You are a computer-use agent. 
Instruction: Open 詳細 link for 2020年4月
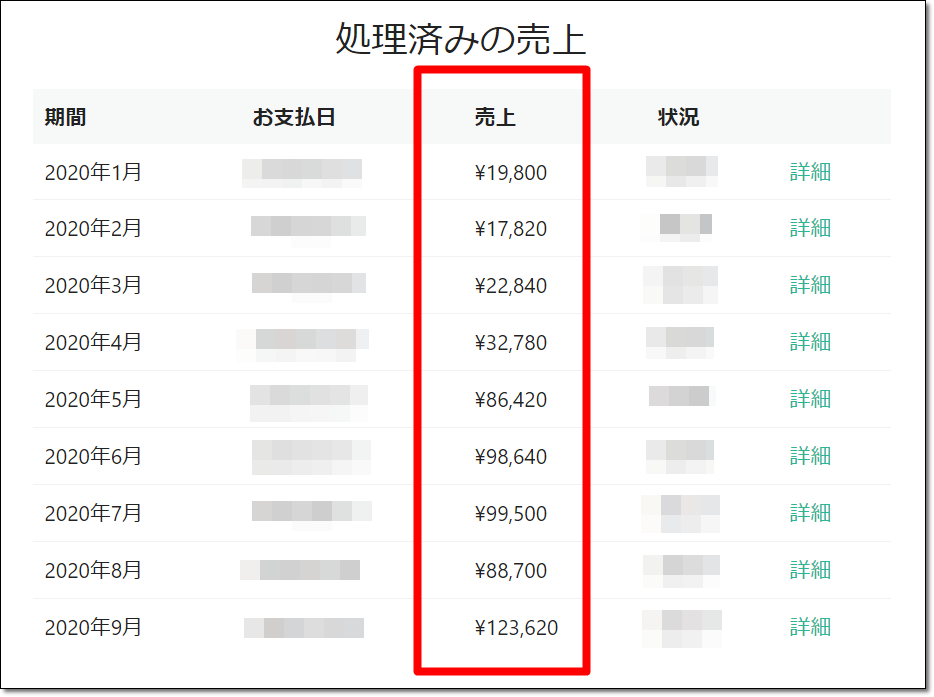coord(810,342)
